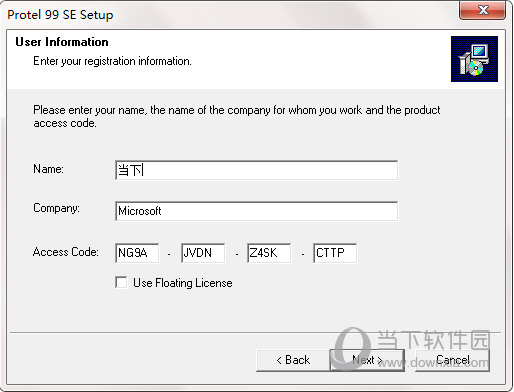The height and width of the screenshot is (392, 514).
Task: Click the Use Floating License label text
Action: (x=183, y=283)
